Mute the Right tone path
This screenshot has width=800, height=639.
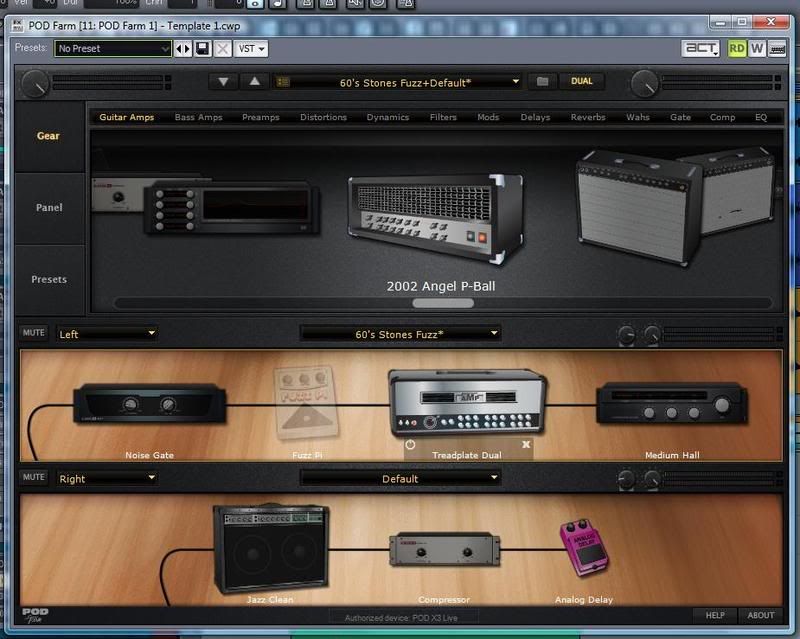[x=34, y=477]
